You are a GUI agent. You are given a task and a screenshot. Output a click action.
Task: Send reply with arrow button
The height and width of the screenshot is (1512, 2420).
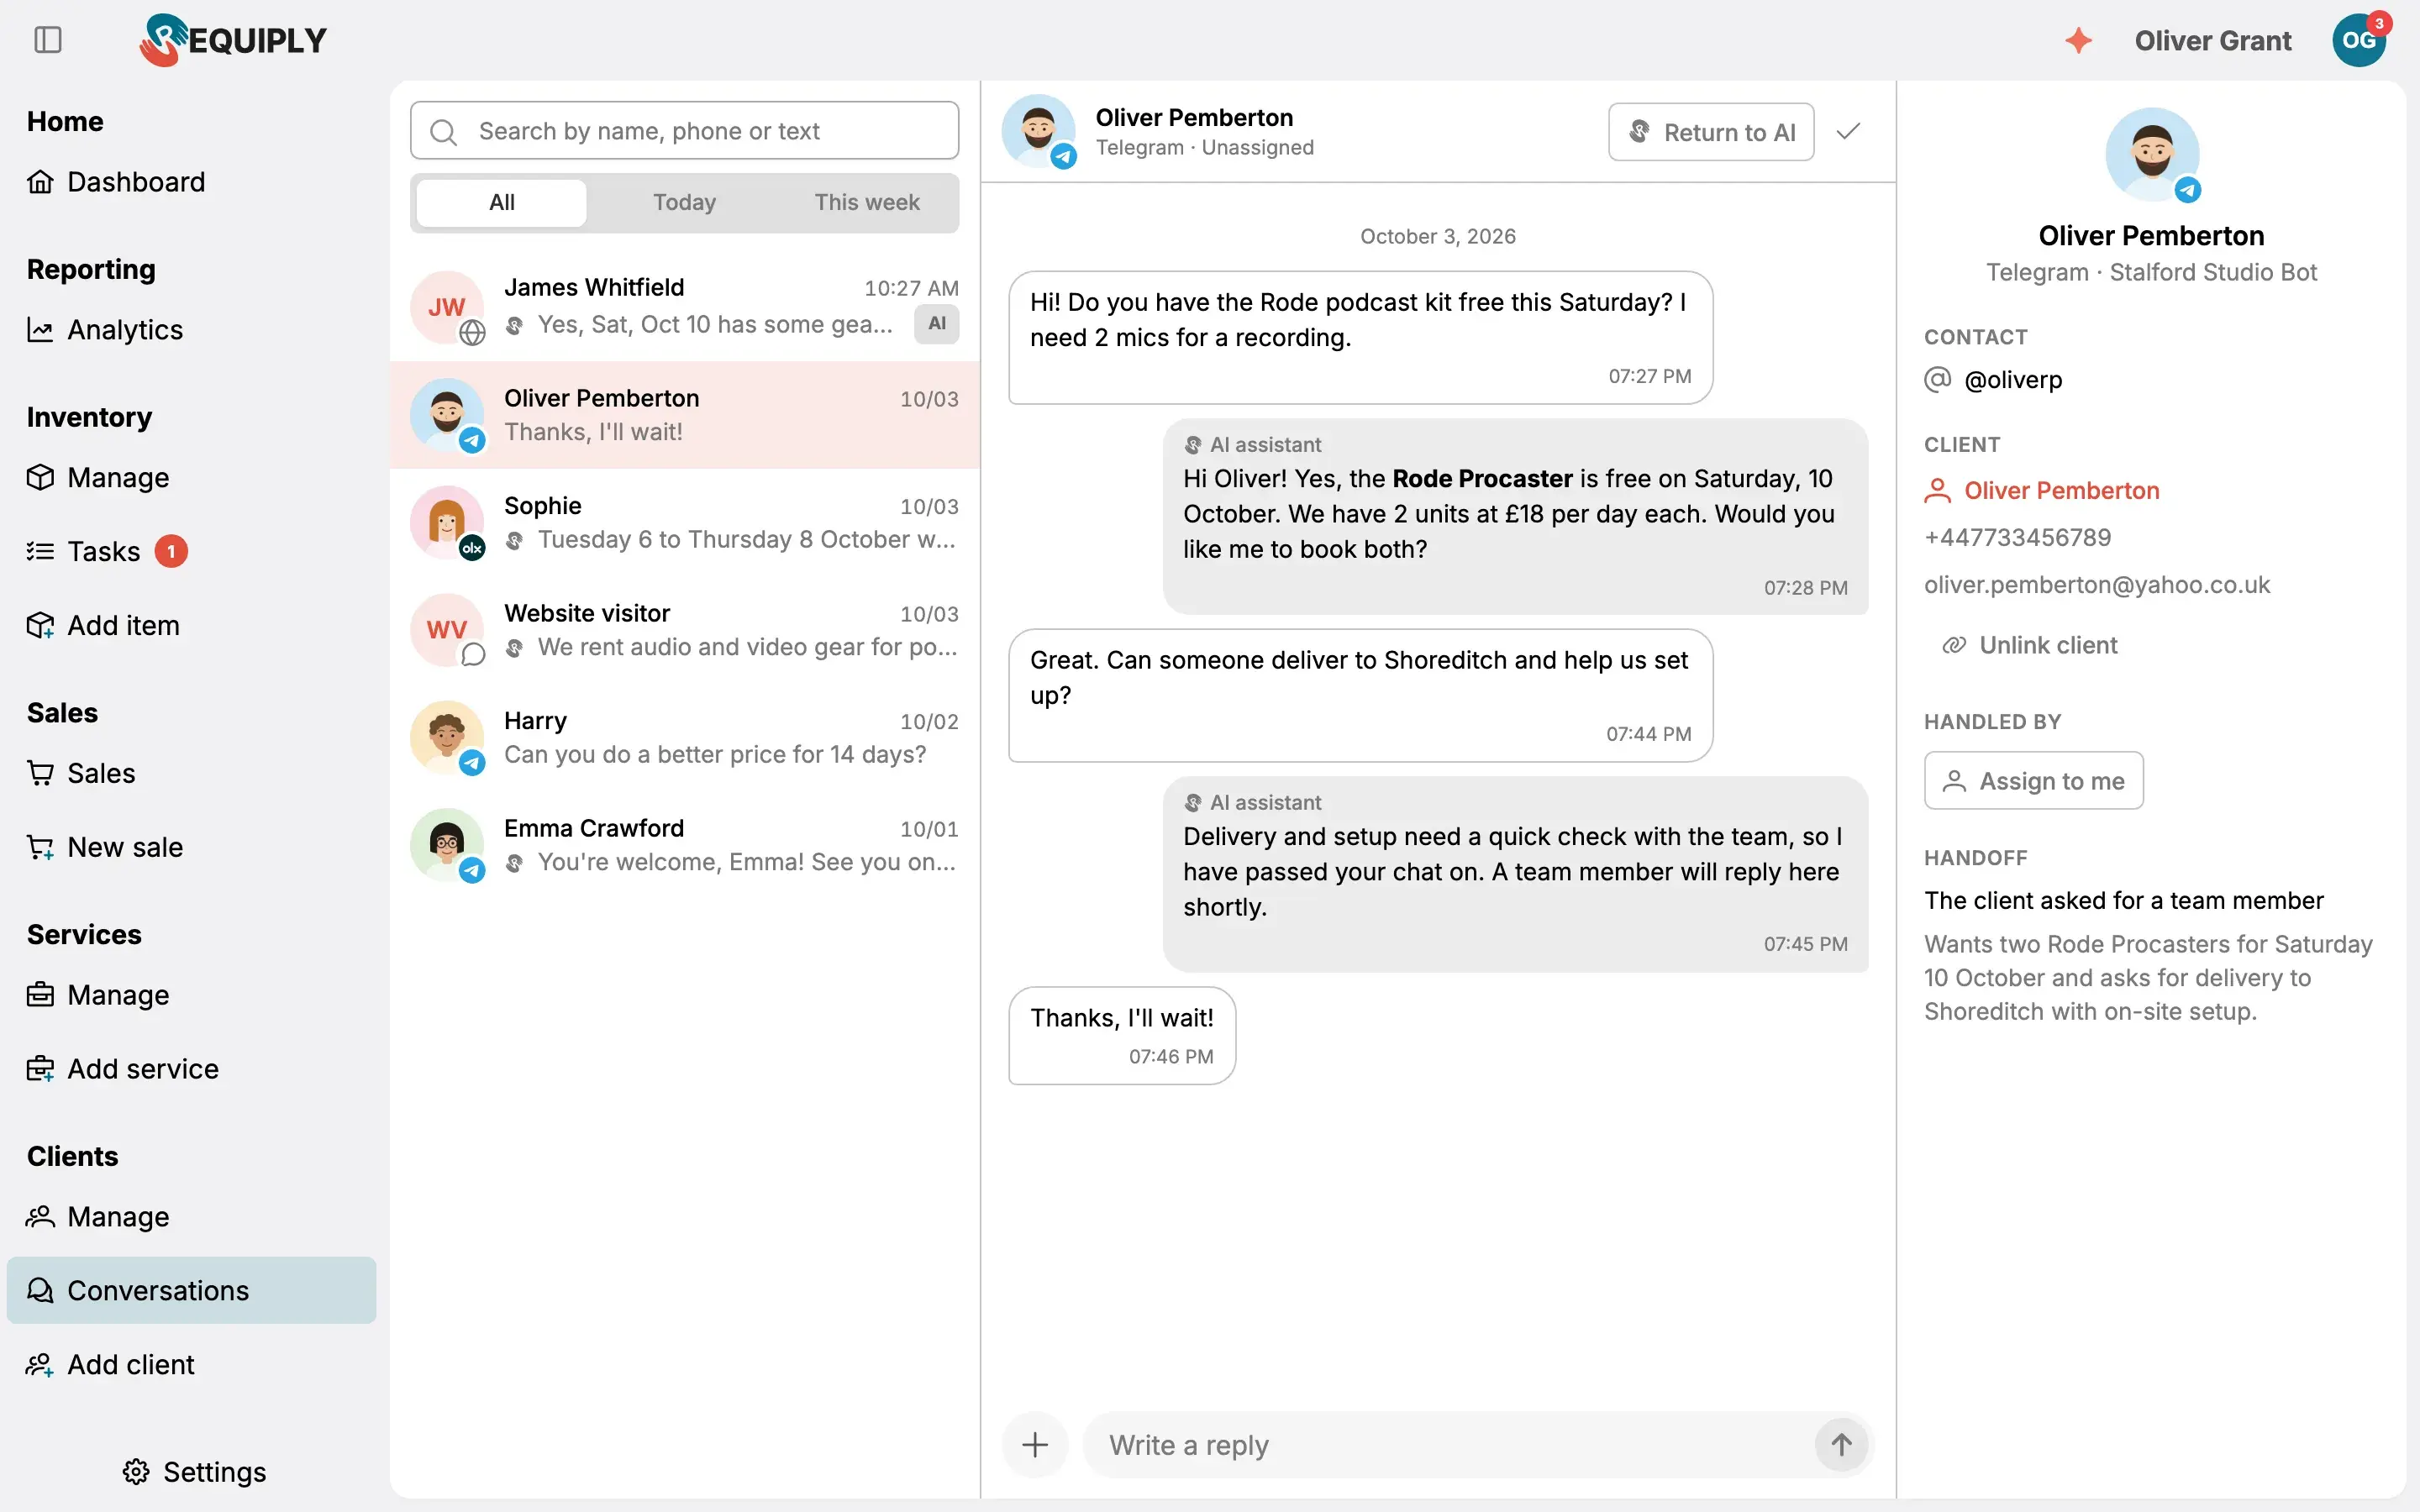pyautogui.click(x=1841, y=1444)
